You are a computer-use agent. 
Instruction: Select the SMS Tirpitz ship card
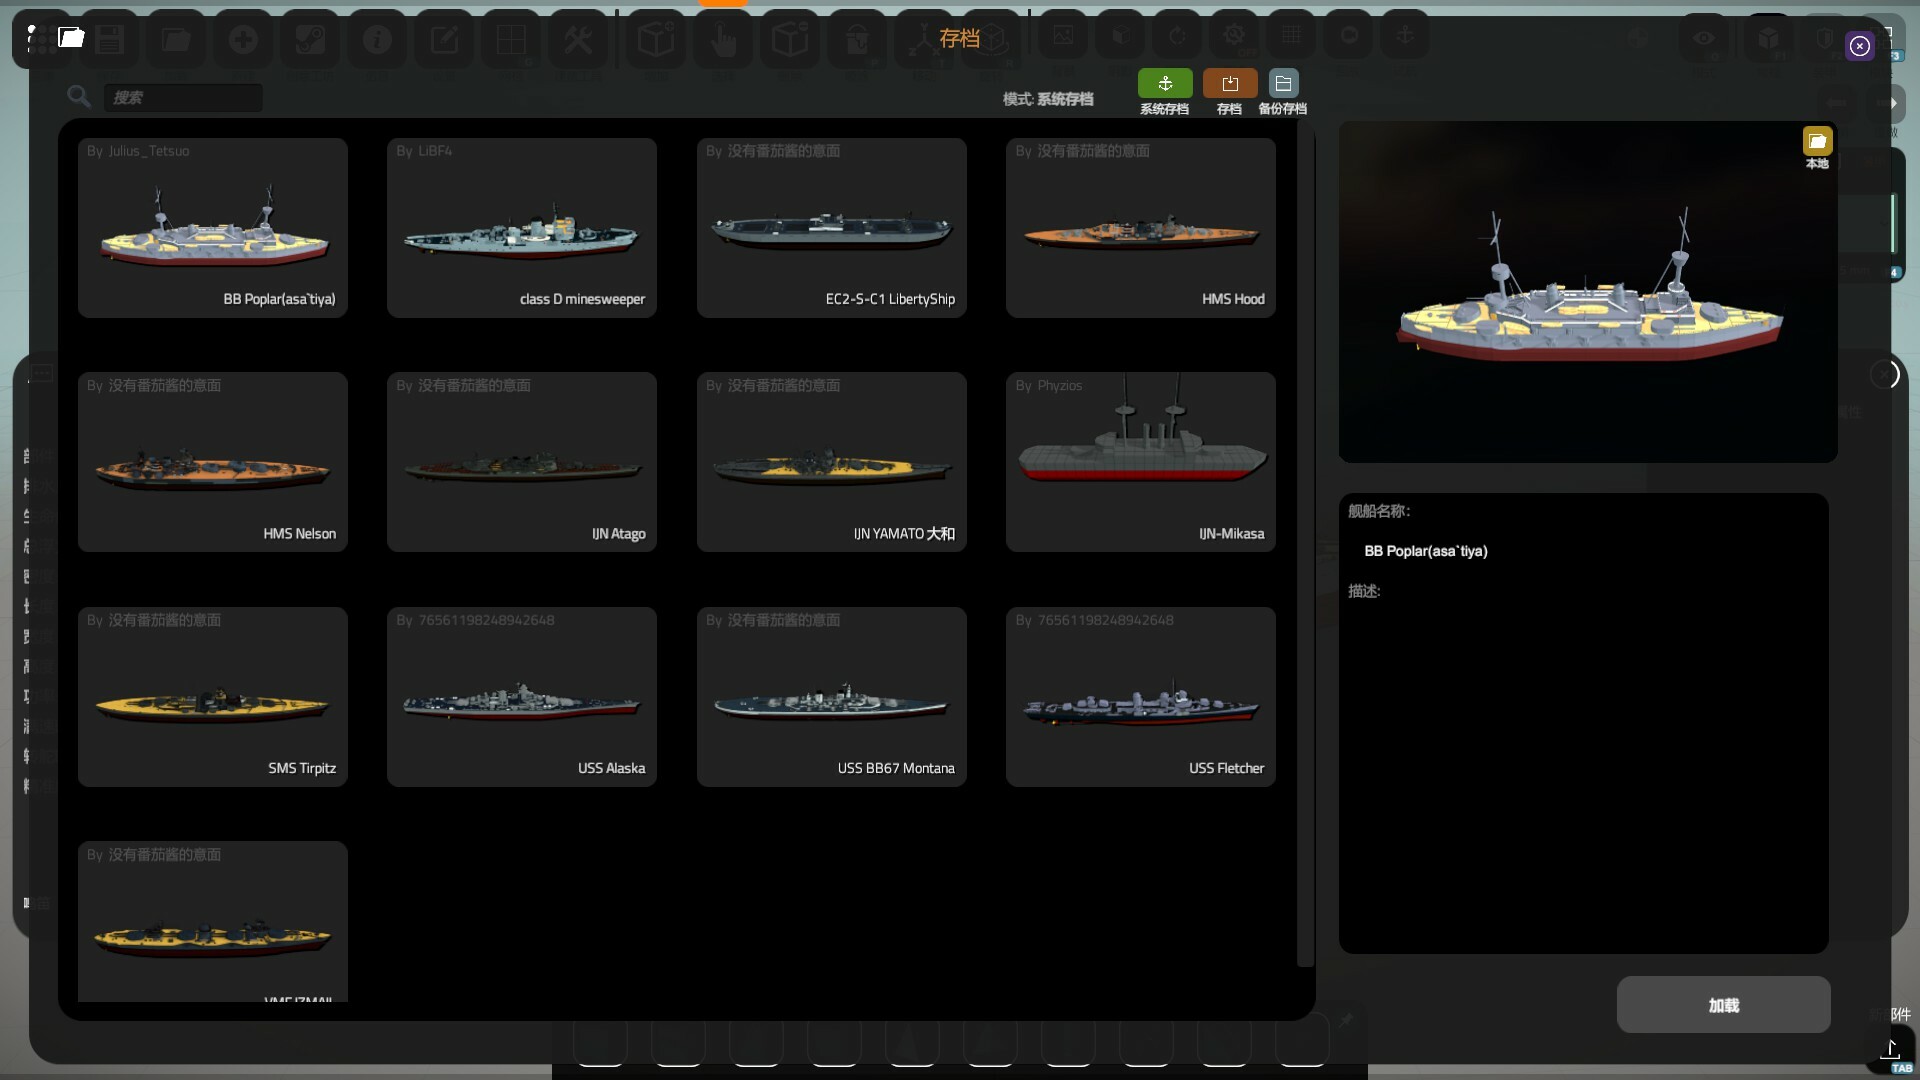click(x=213, y=697)
